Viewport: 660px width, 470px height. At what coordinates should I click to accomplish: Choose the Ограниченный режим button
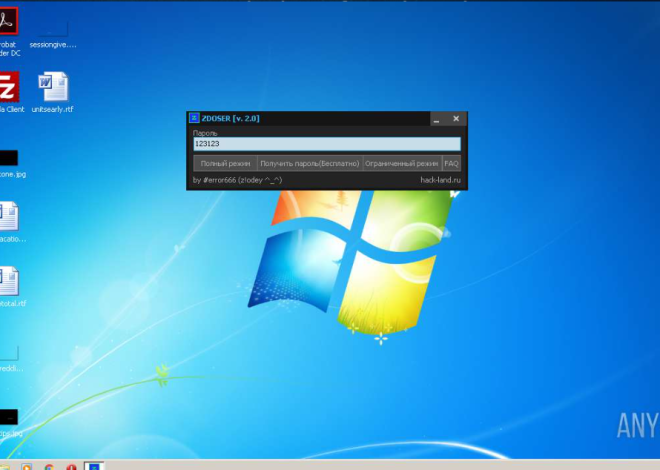401,163
